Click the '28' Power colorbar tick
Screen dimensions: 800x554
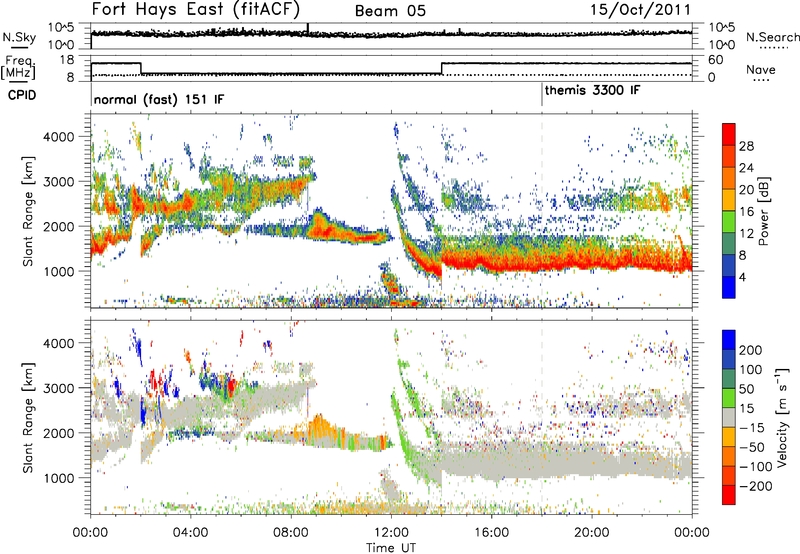(x=746, y=146)
